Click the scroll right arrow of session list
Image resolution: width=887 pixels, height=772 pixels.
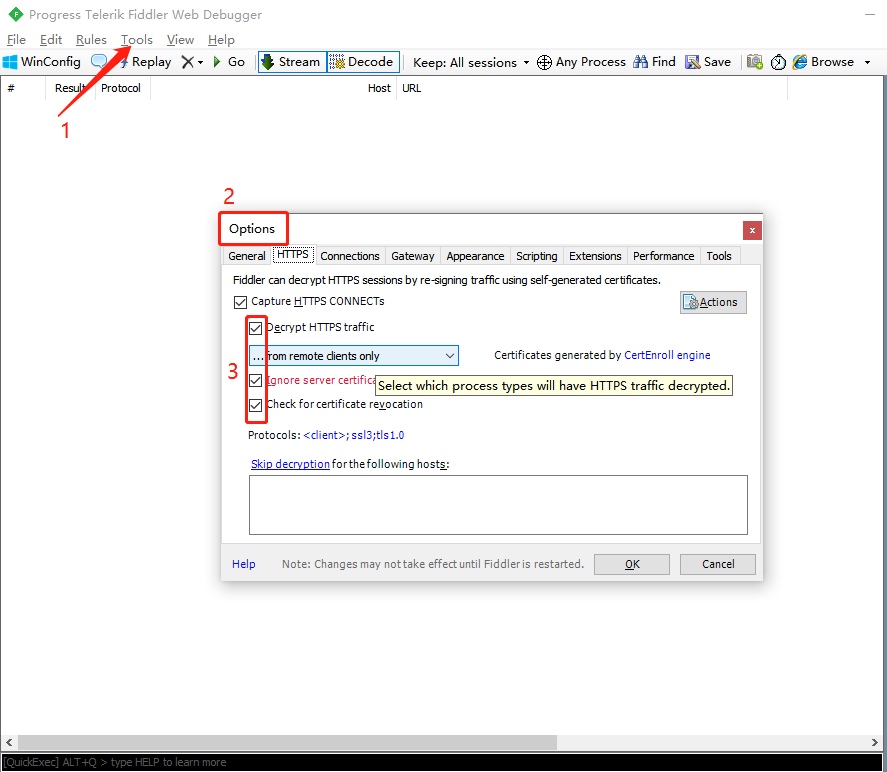coord(875,742)
